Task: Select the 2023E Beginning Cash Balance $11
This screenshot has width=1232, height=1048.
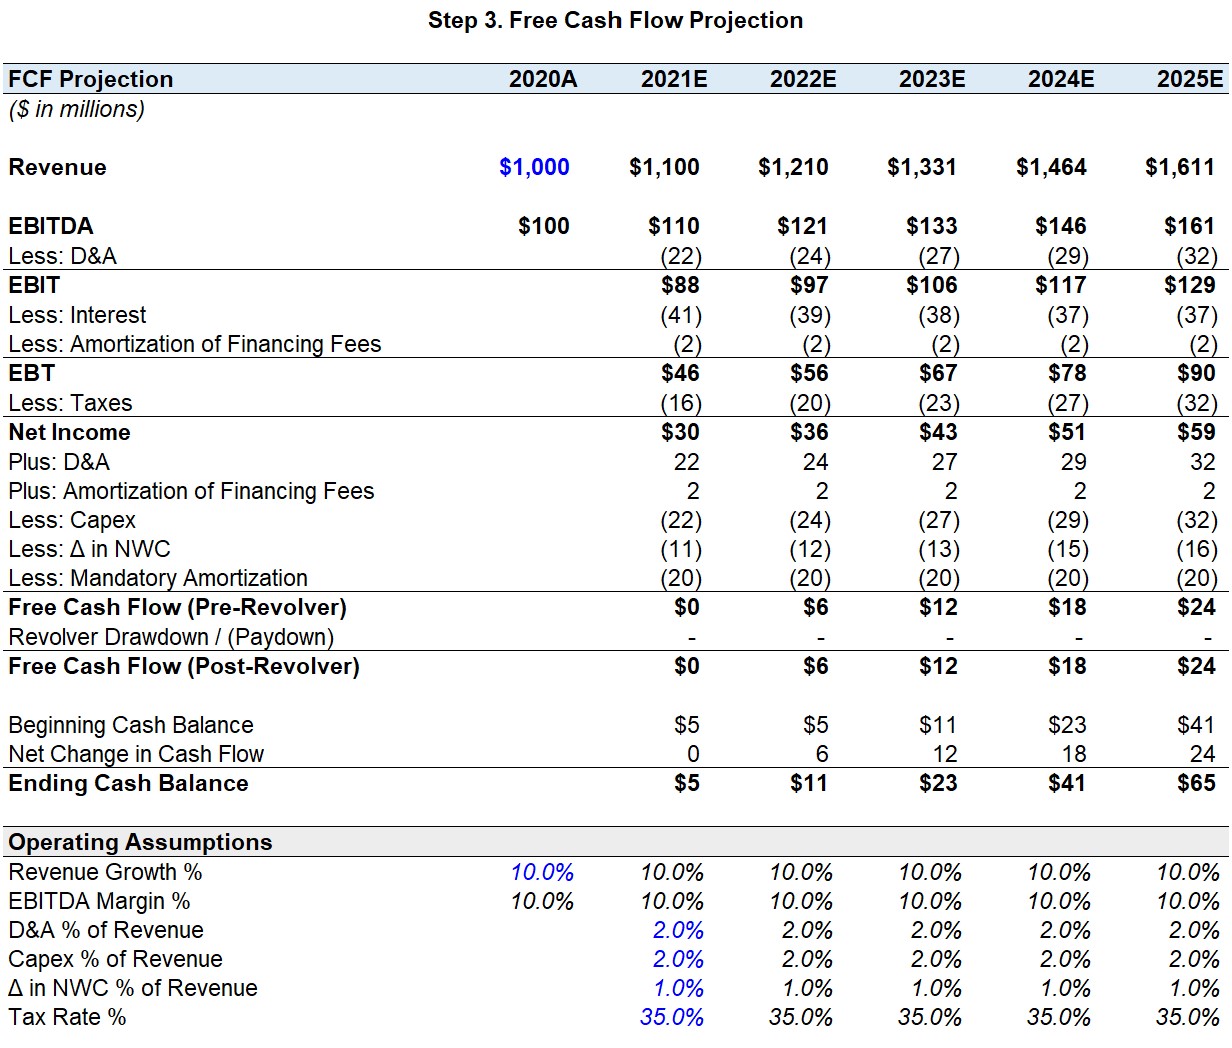Action: [x=938, y=725]
